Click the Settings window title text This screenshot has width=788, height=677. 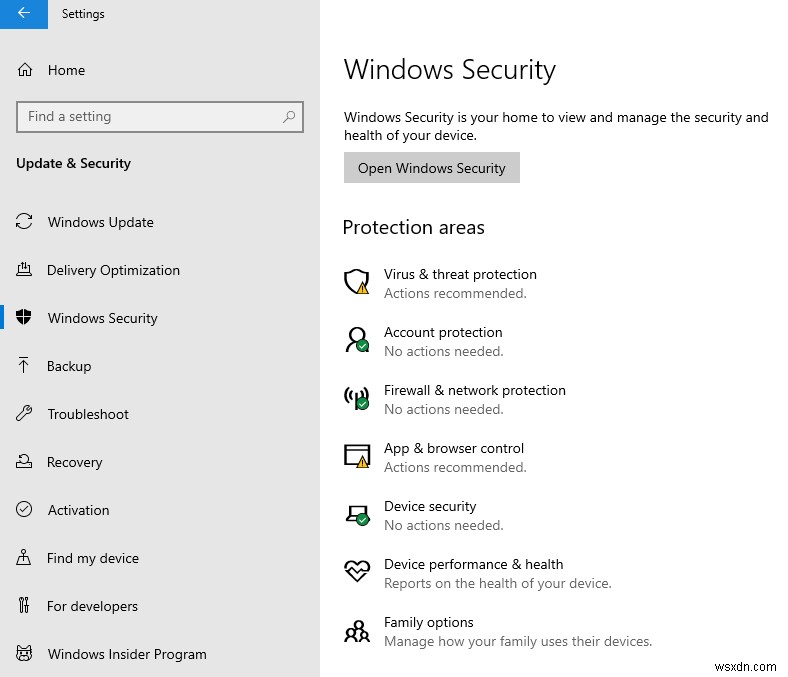click(x=83, y=14)
